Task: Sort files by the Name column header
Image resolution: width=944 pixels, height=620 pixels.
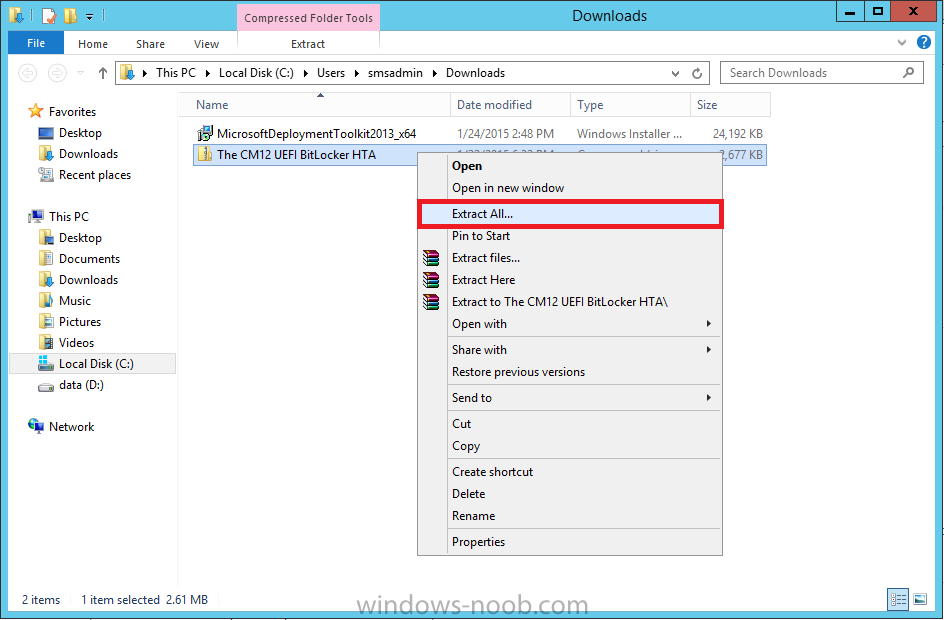Action: (x=314, y=105)
